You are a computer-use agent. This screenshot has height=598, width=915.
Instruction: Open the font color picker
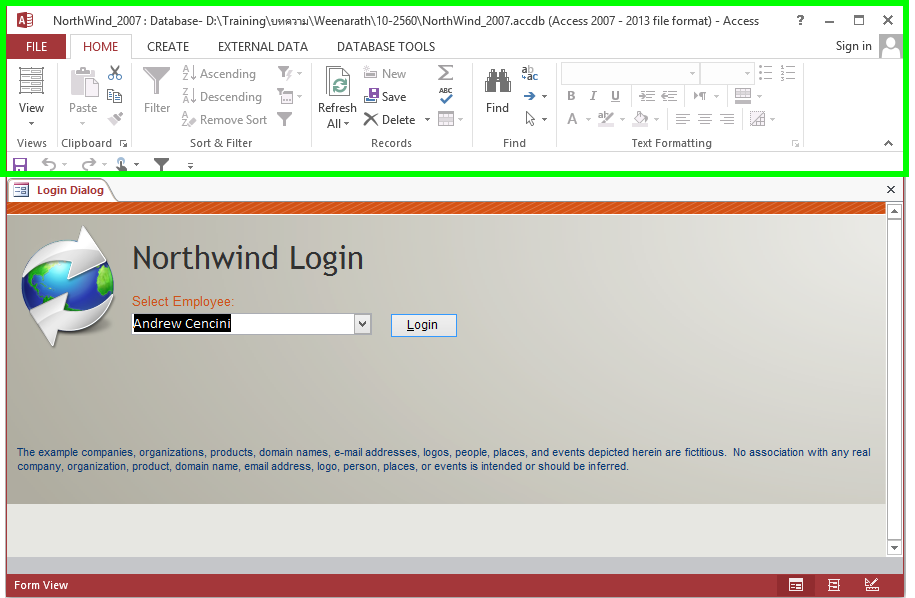click(x=588, y=119)
